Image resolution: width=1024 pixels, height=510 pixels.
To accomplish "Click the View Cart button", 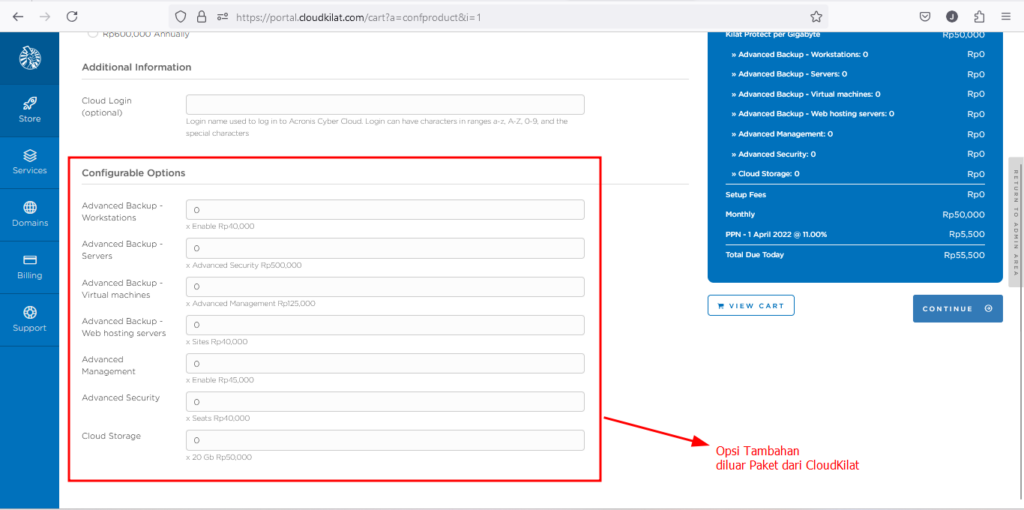I will [x=750, y=305].
